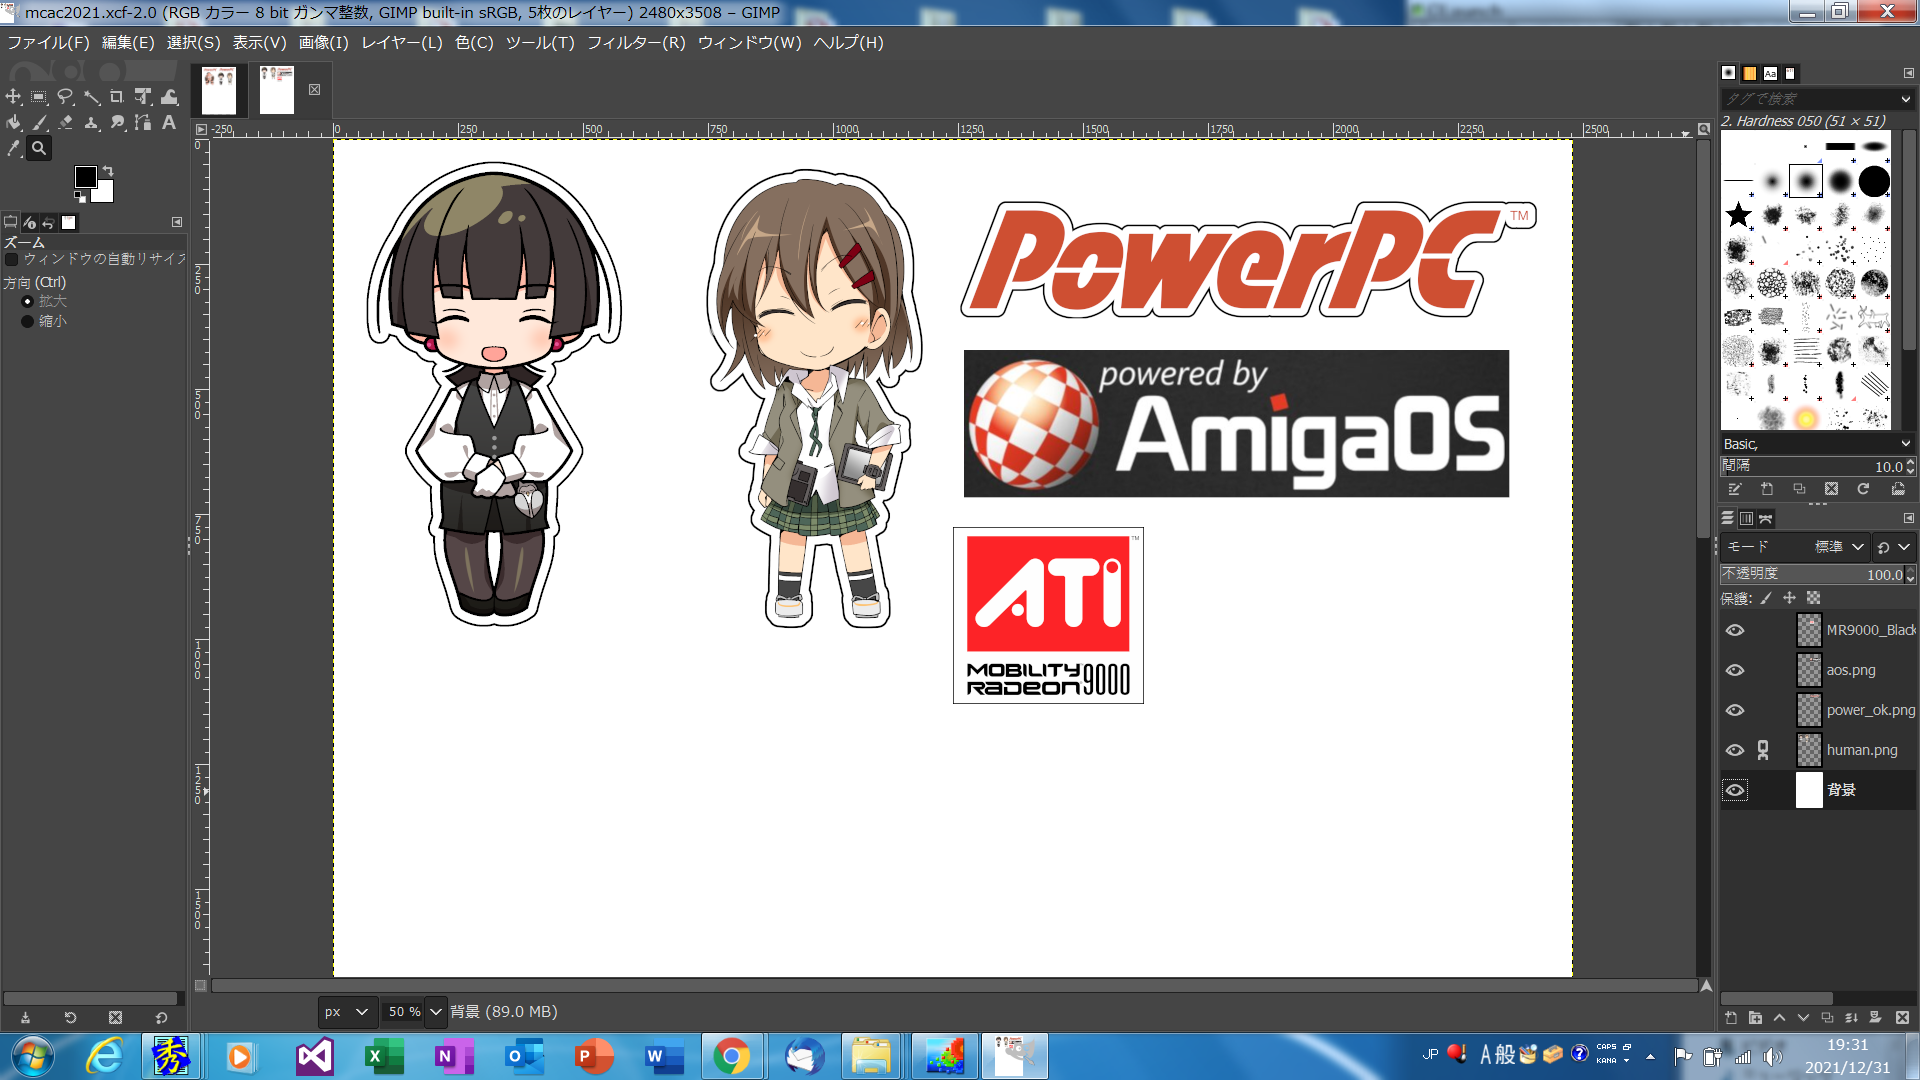Image resolution: width=1920 pixels, height=1080 pixels.
Task: Select the Eraser tool
Action: click(x=65, y=123)
